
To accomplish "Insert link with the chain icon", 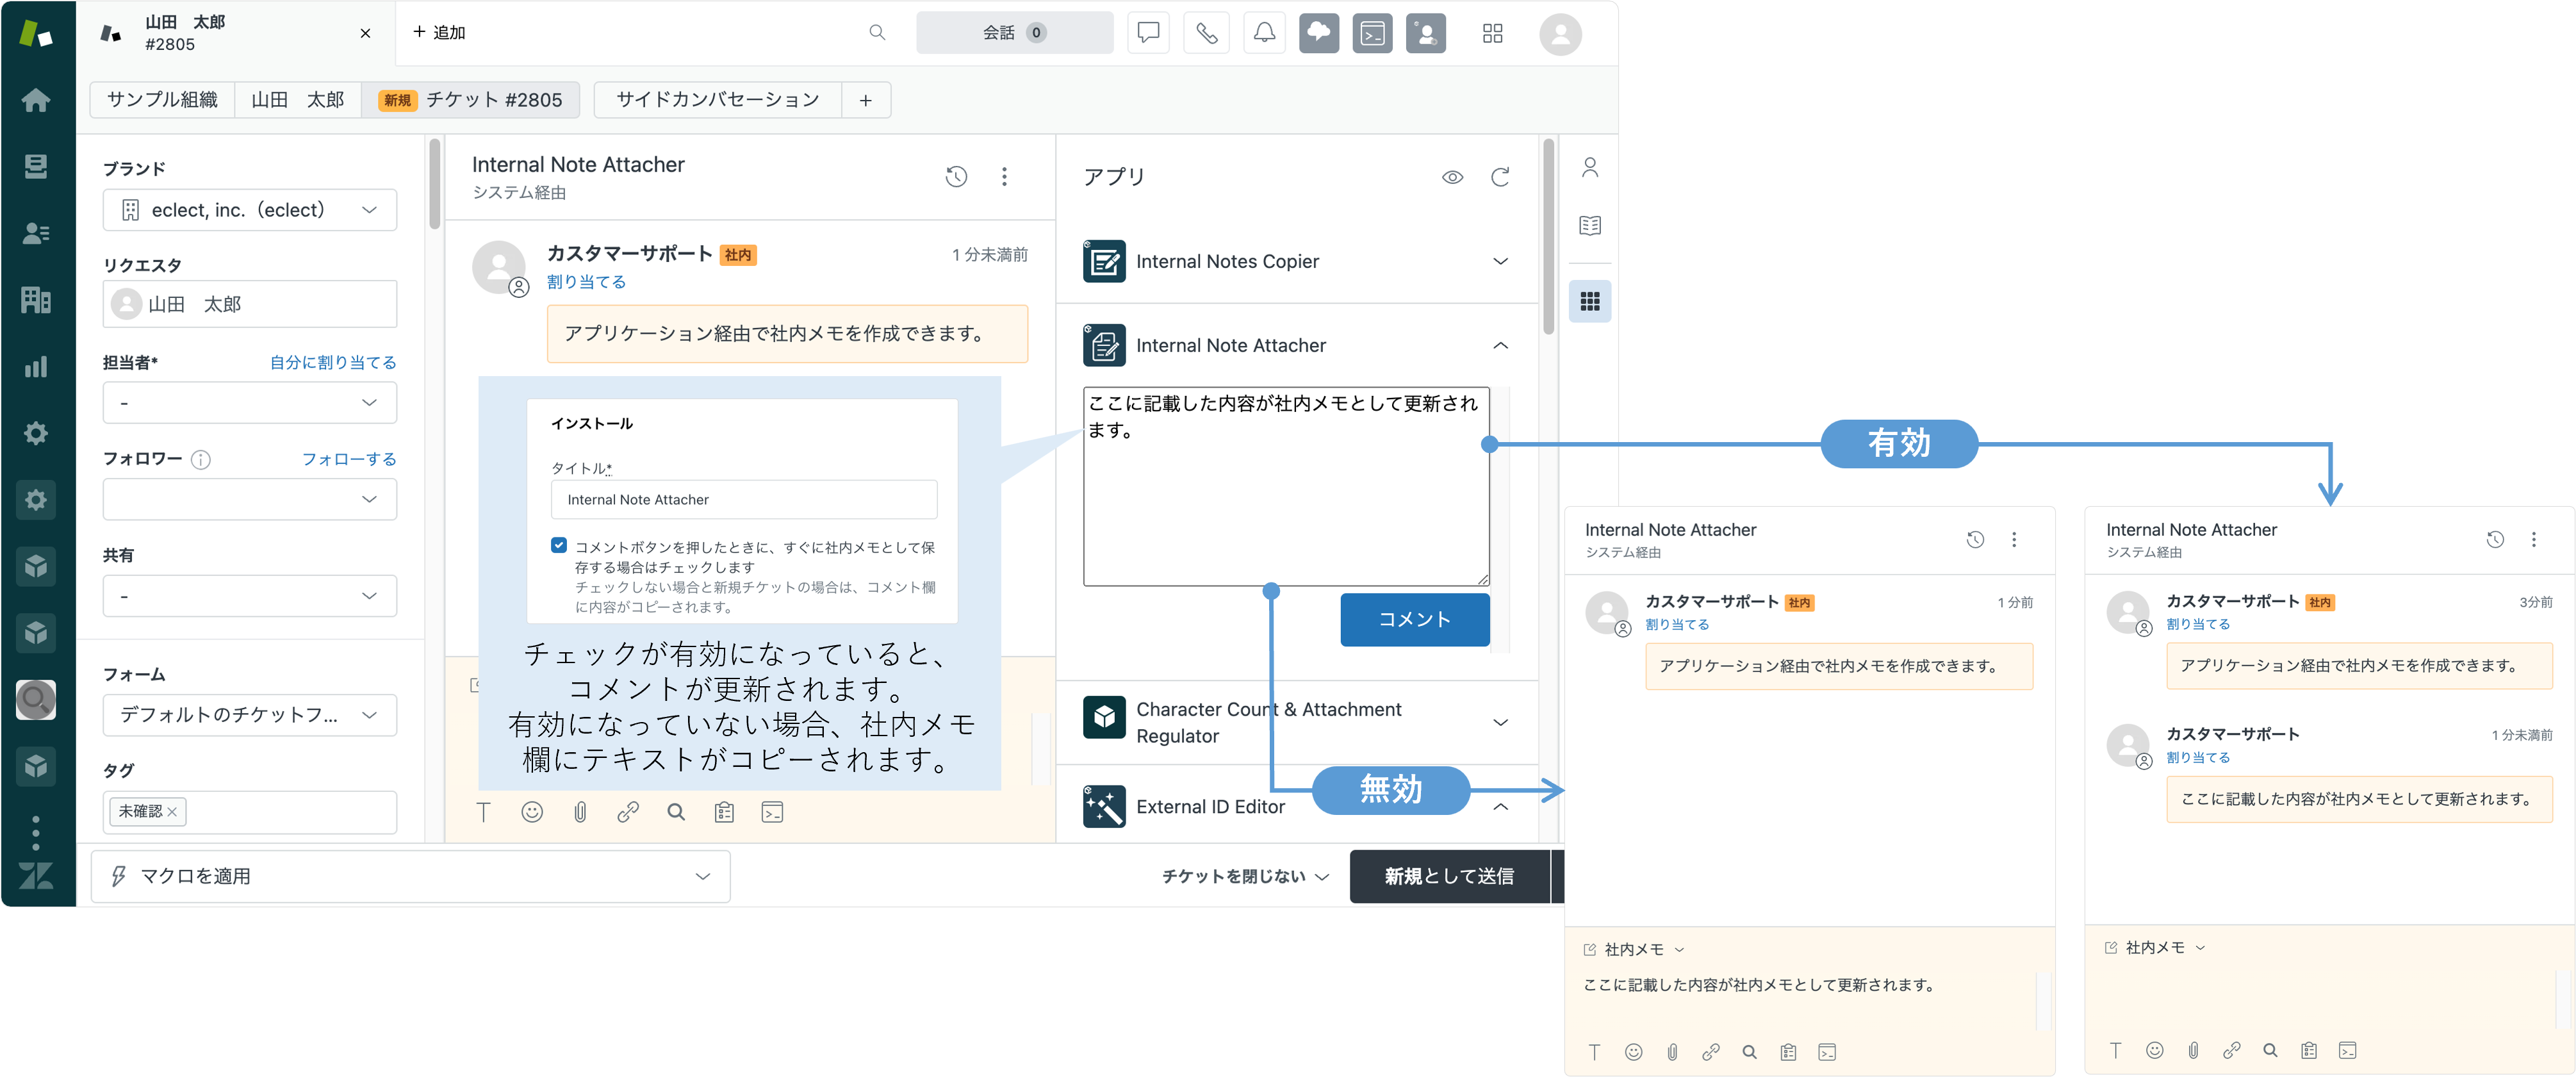I will 628,812.
